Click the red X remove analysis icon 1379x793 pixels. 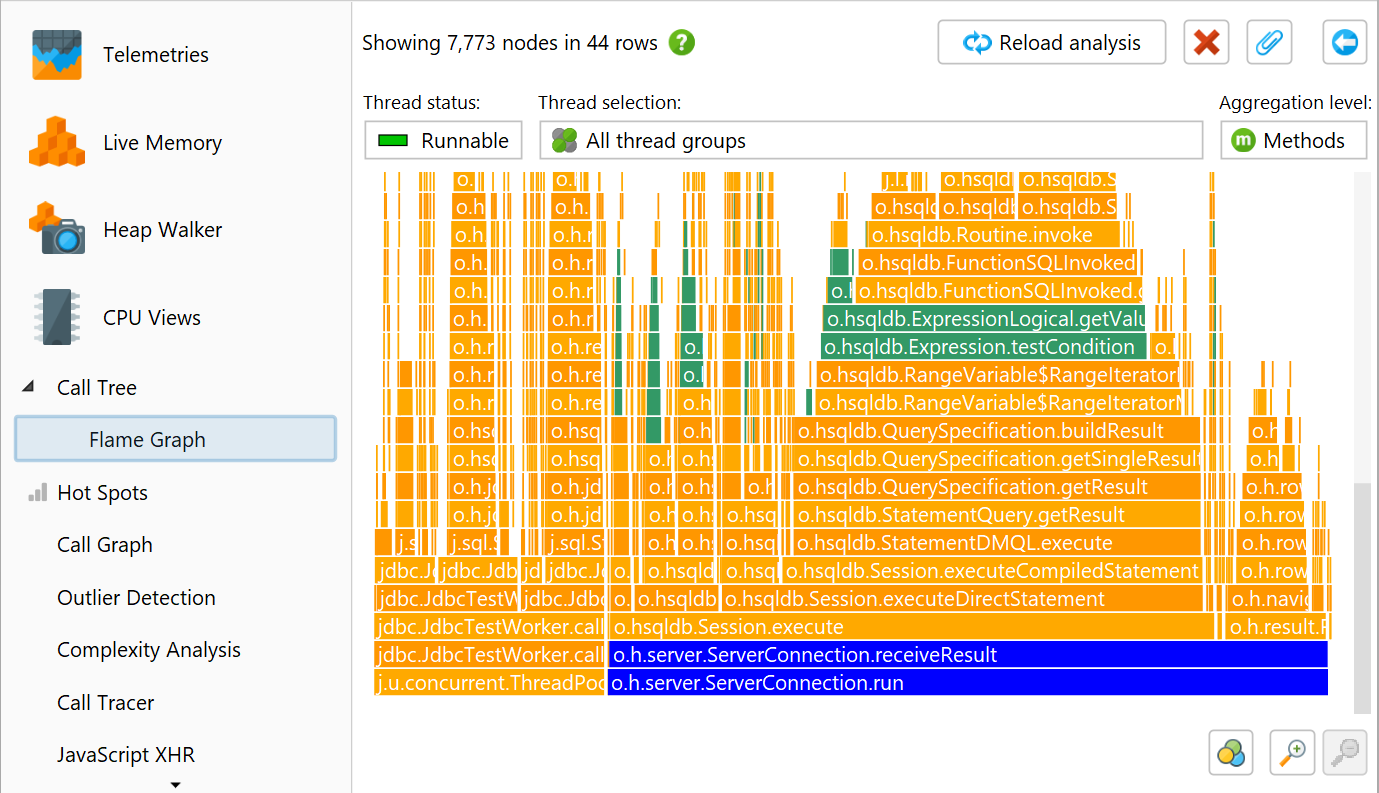click(x=1206, y=43)
